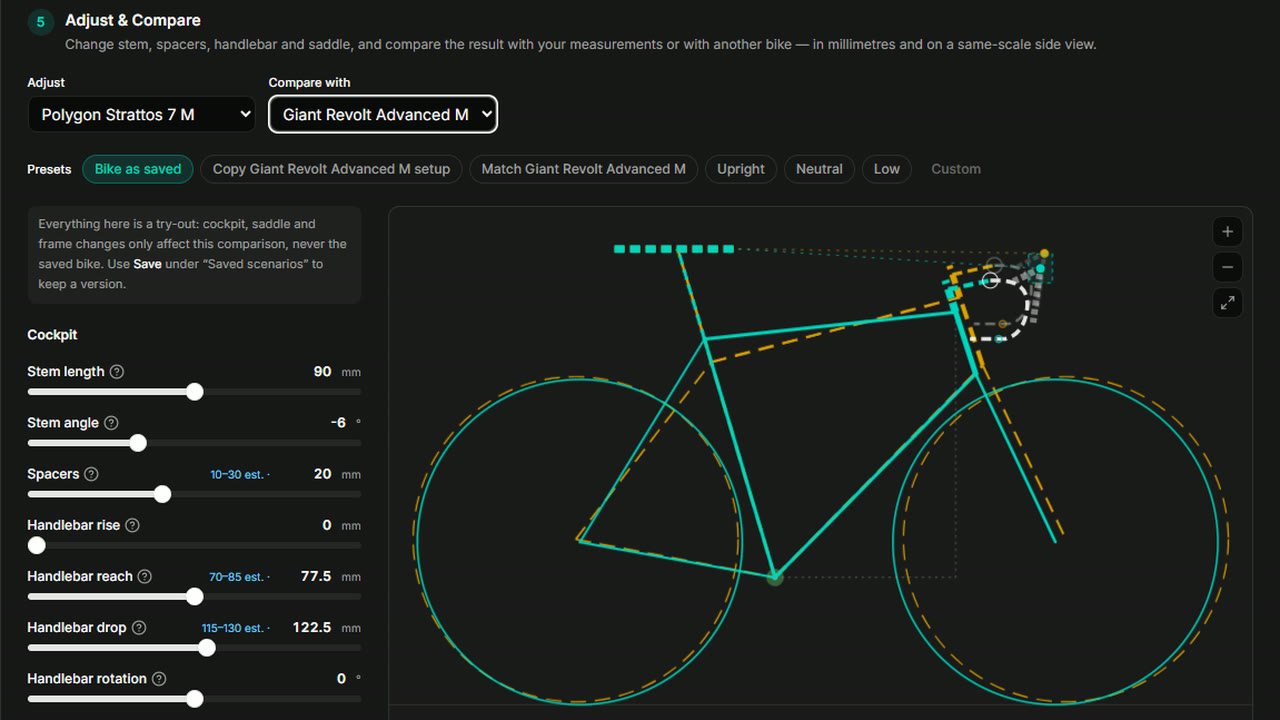
Task: Select the Custom preset label
Action: (x=956, y=169)
